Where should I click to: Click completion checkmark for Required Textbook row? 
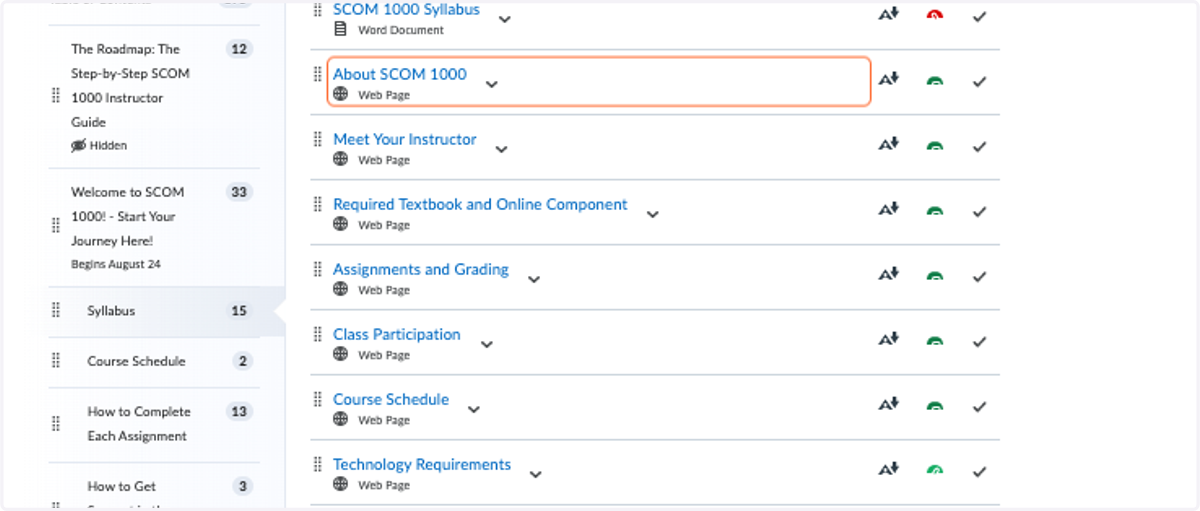[980, 211]
